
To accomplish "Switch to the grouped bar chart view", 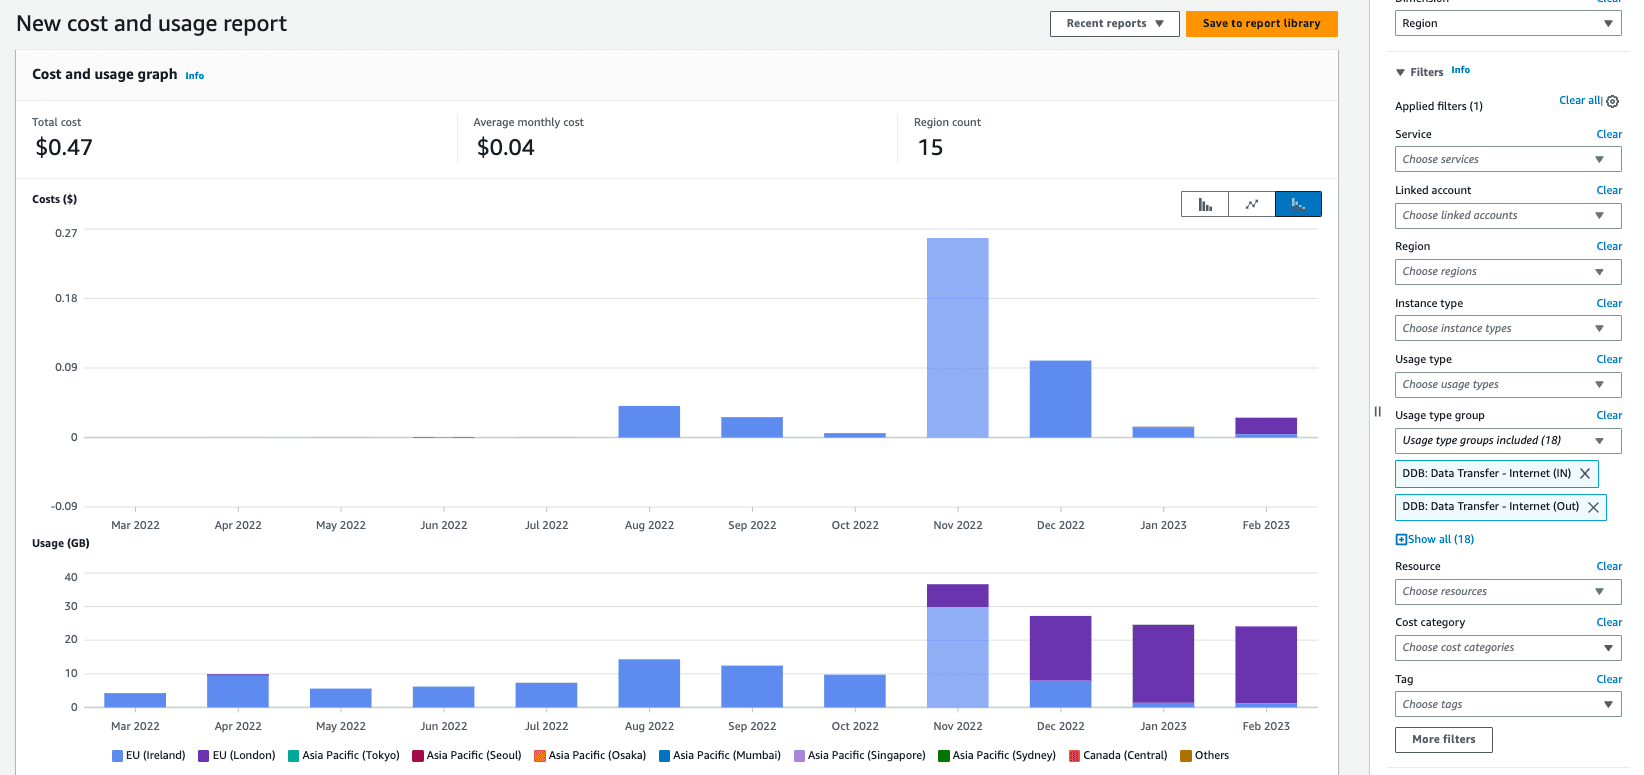I will click(1205, 204).
